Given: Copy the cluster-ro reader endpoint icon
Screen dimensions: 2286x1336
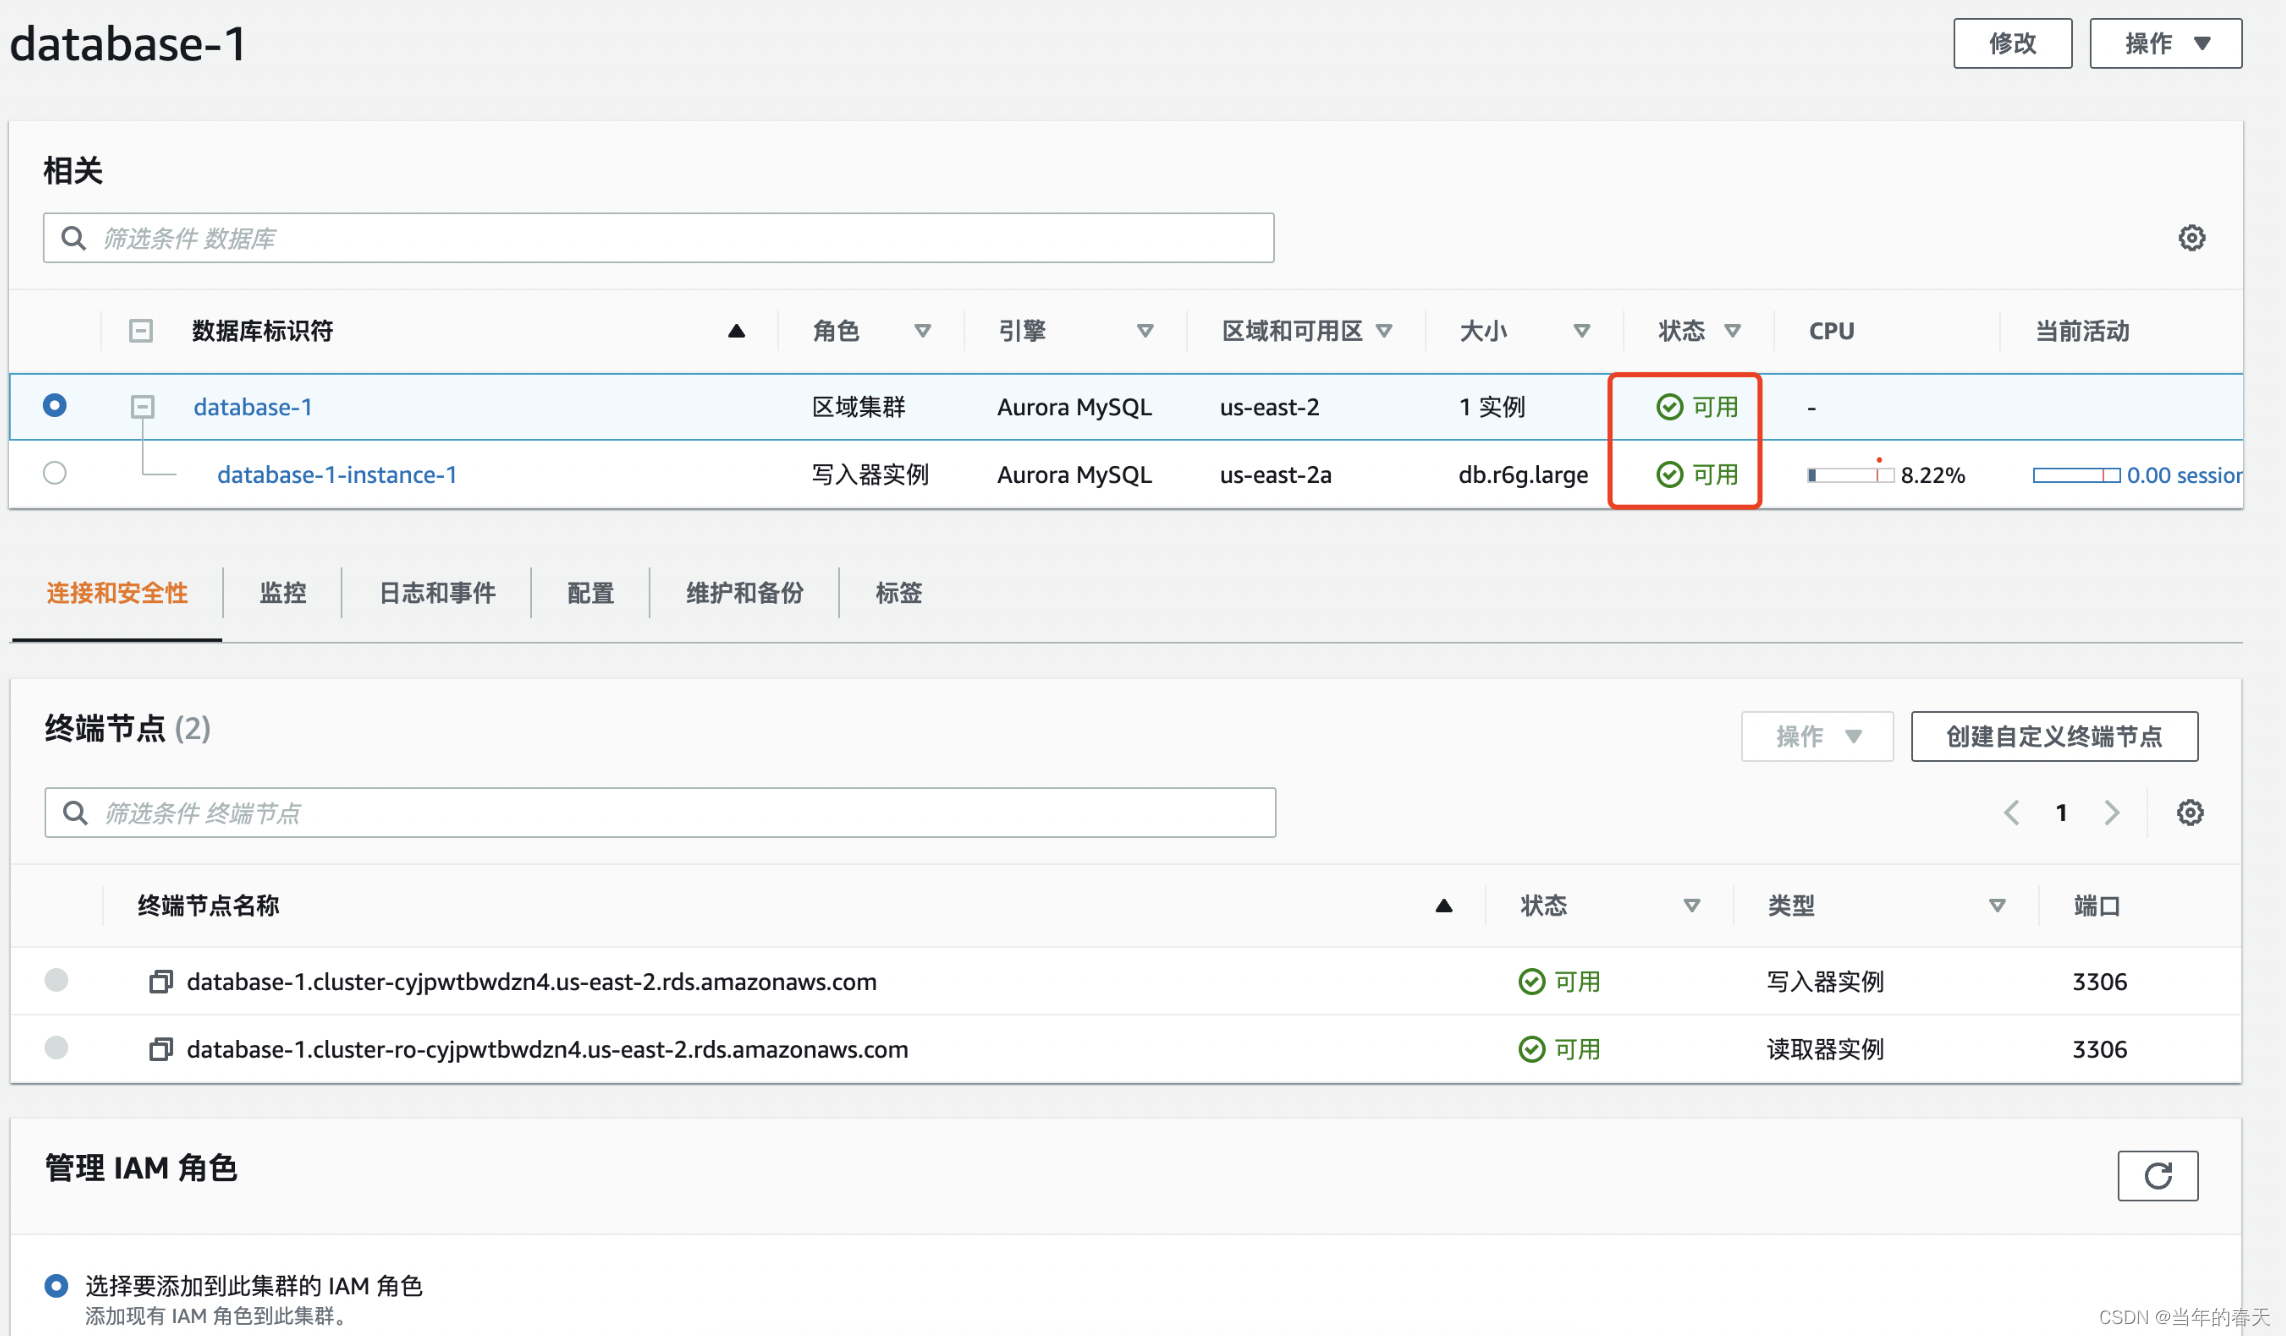Looking at the screenshot, I should pos(160,1049).
